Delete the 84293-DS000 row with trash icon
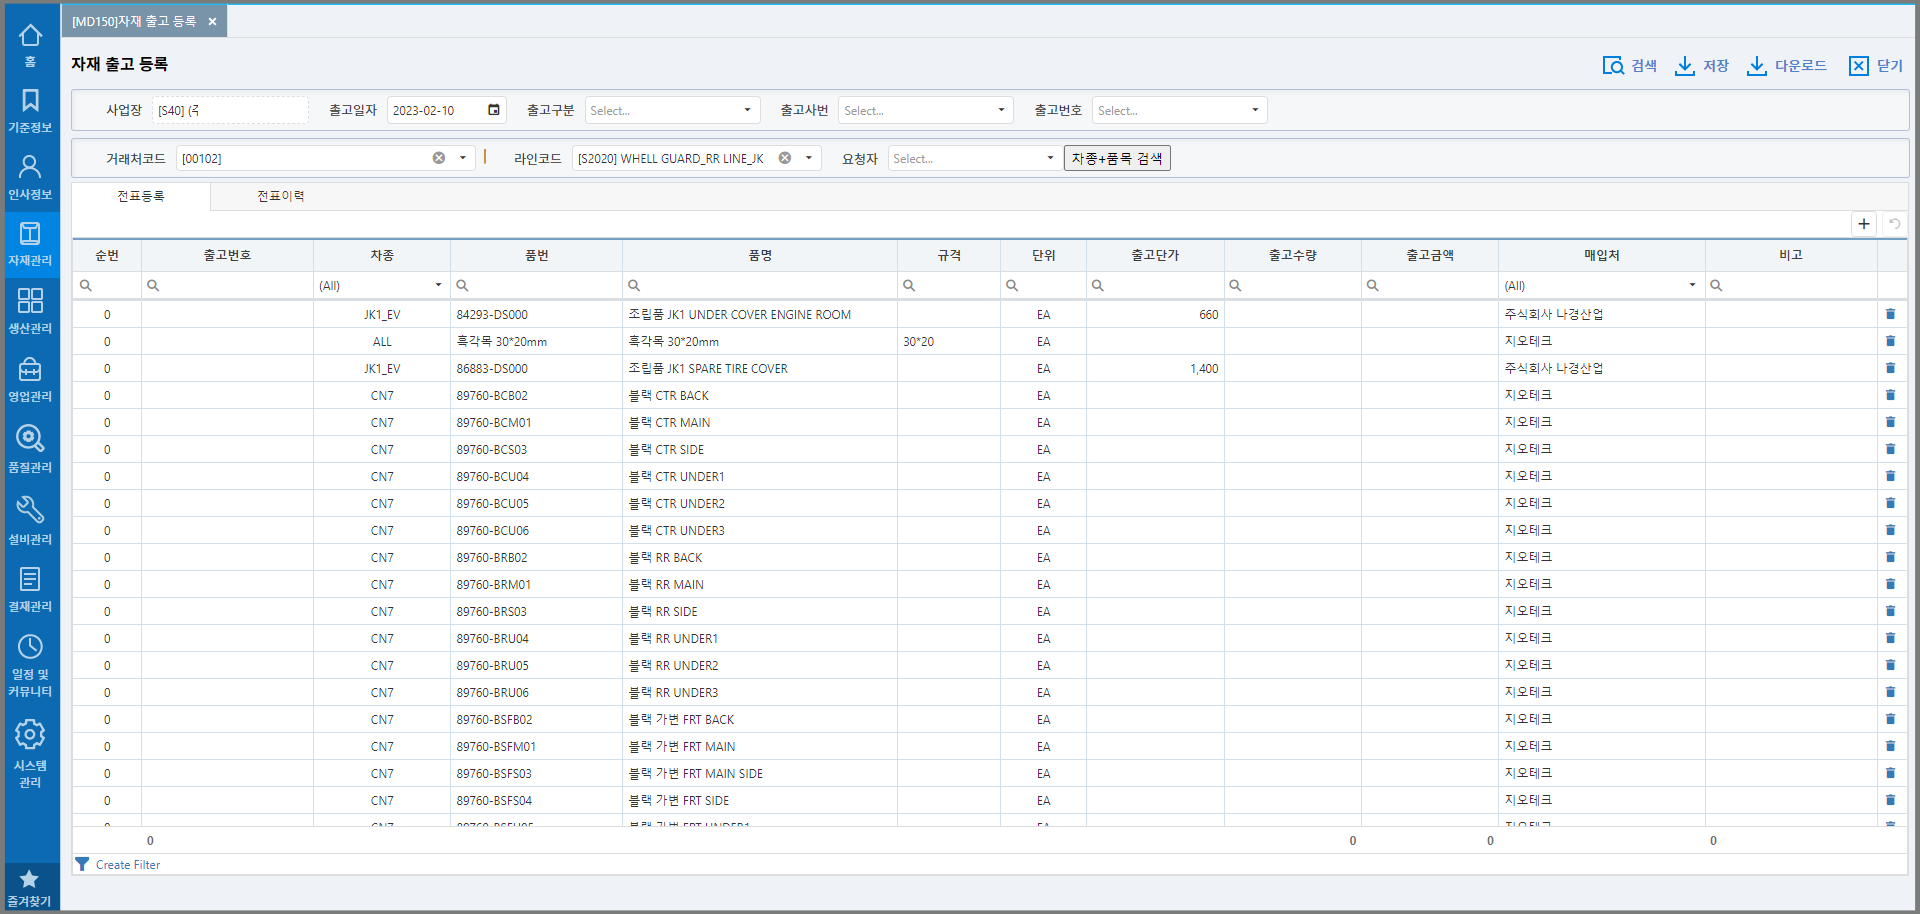 coord(1890,314)
